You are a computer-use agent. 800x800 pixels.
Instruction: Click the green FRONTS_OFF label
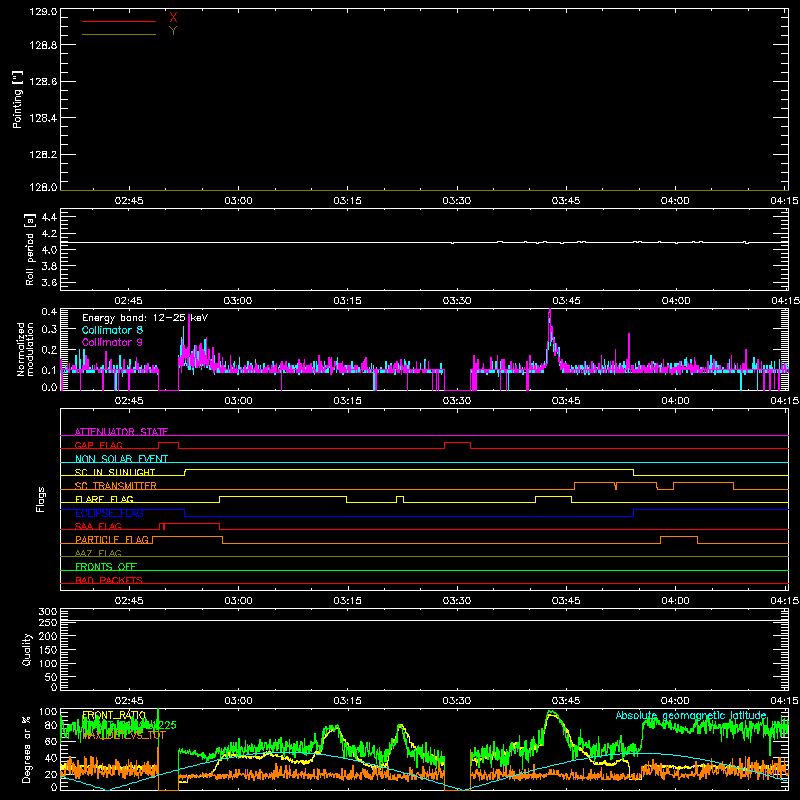point(106,566)
